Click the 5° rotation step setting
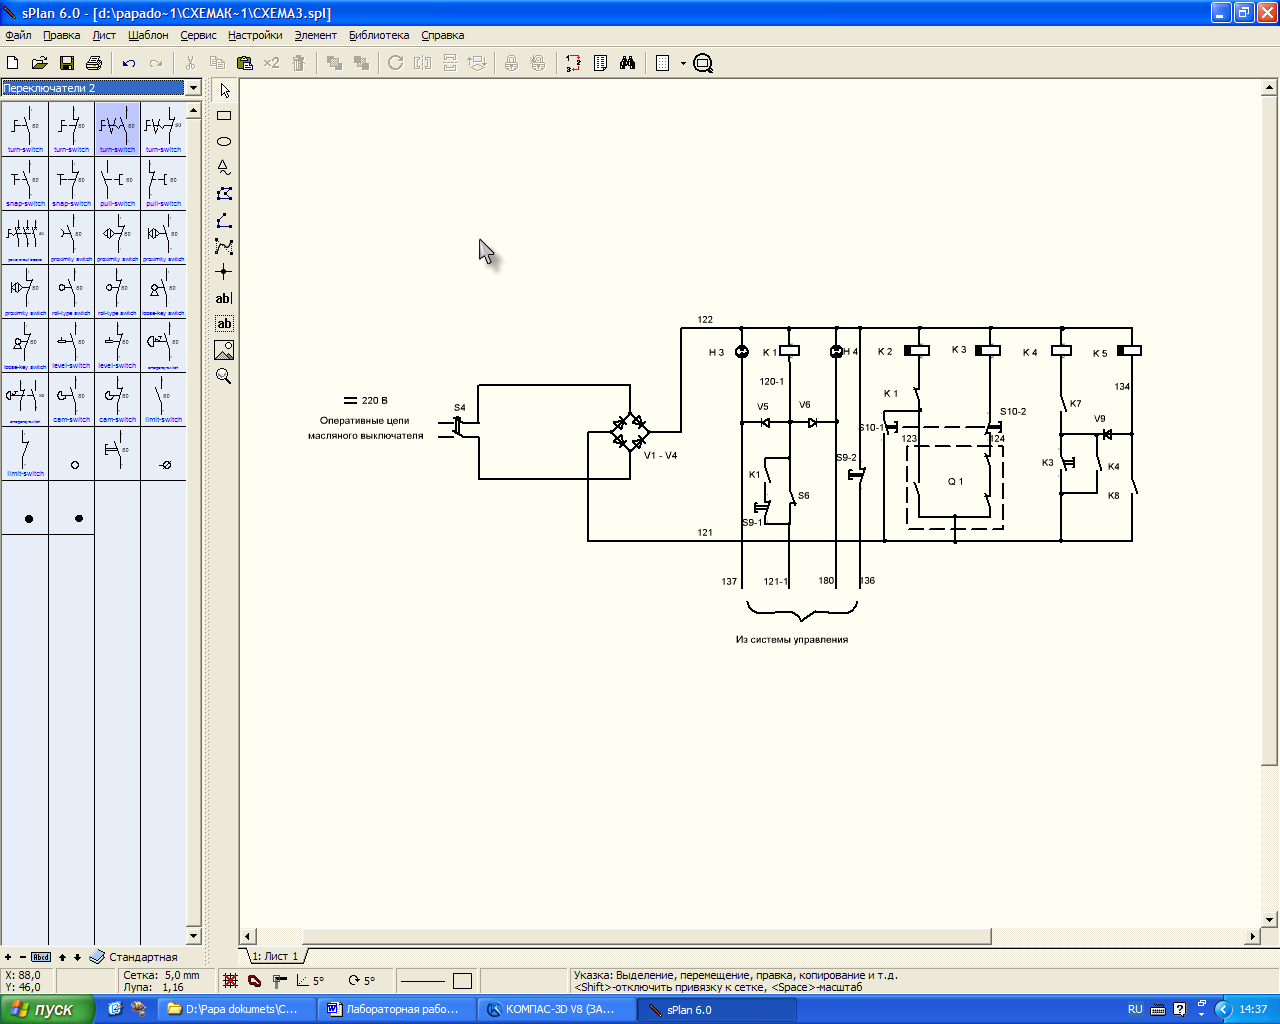 point(362,981)
